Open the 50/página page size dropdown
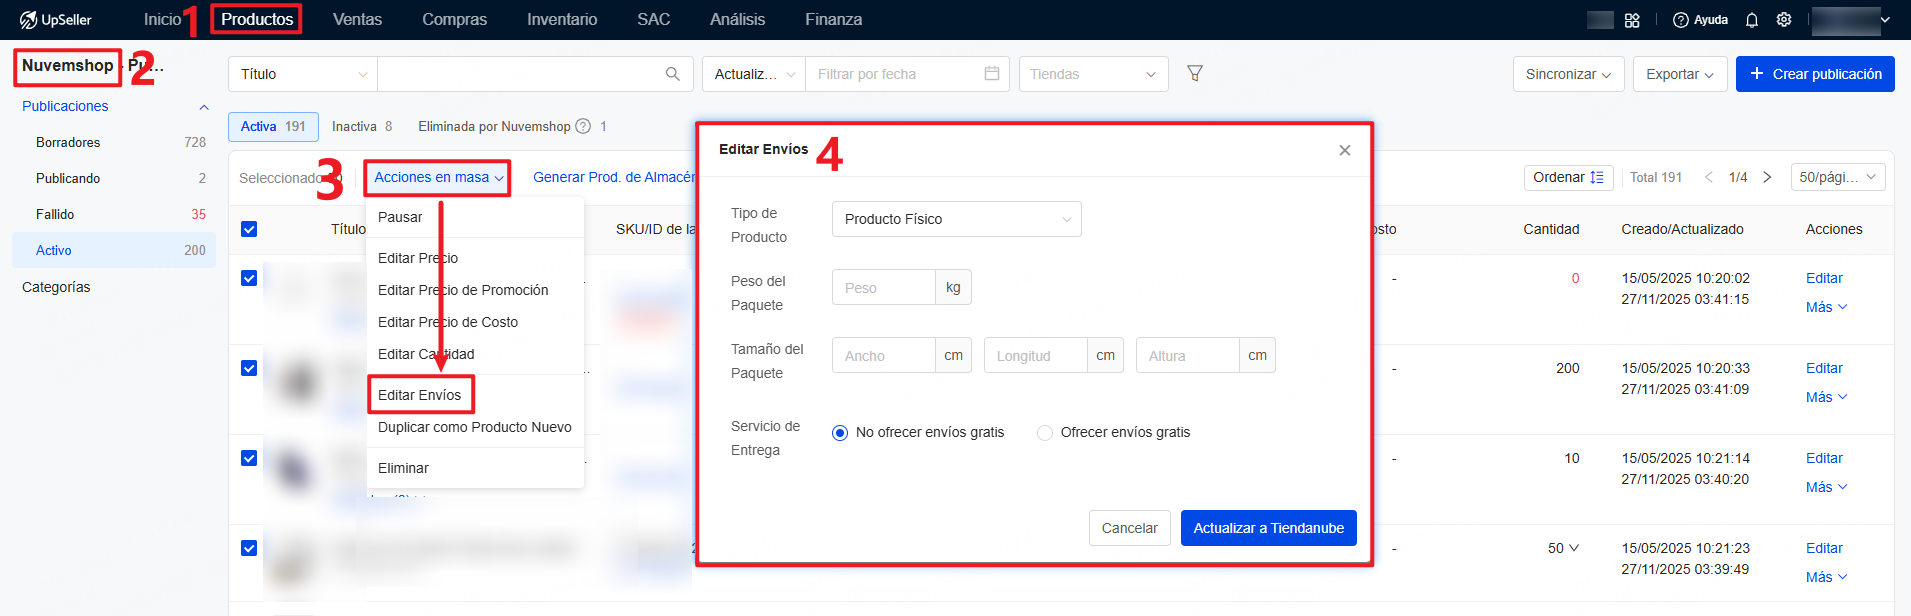1911x616 pixels. [x=1837, y=177]
